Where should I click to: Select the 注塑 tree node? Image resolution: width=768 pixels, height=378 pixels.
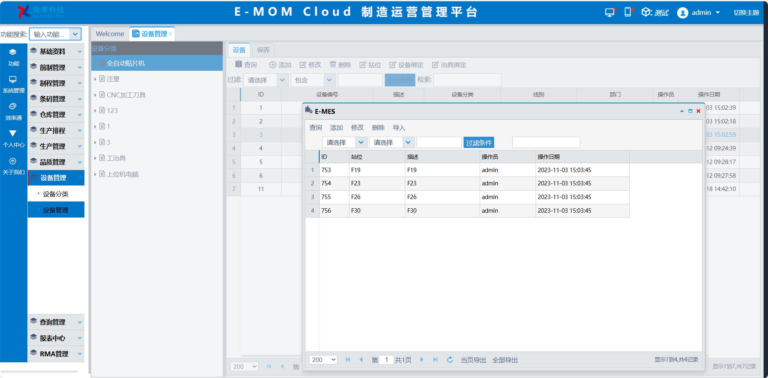pyautogui.click(x=113, y=79)
